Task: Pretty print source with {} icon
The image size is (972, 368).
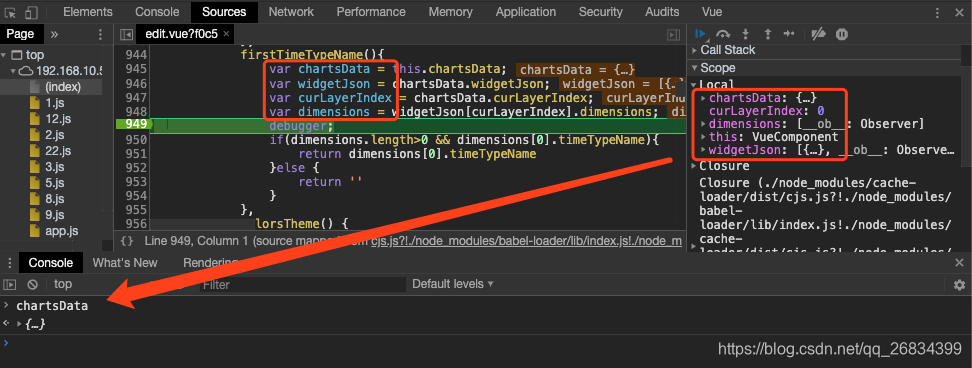Action: (126, 240)
